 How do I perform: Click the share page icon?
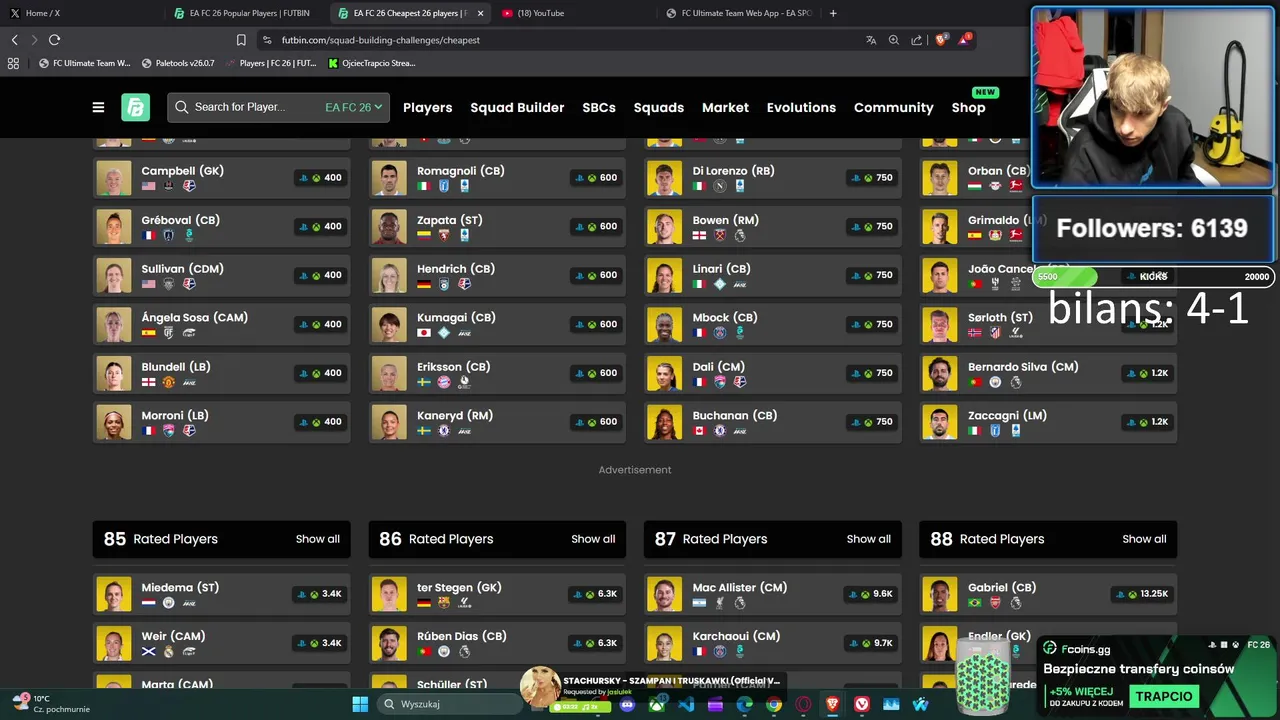pyautogui.click(x=917, y=40)
